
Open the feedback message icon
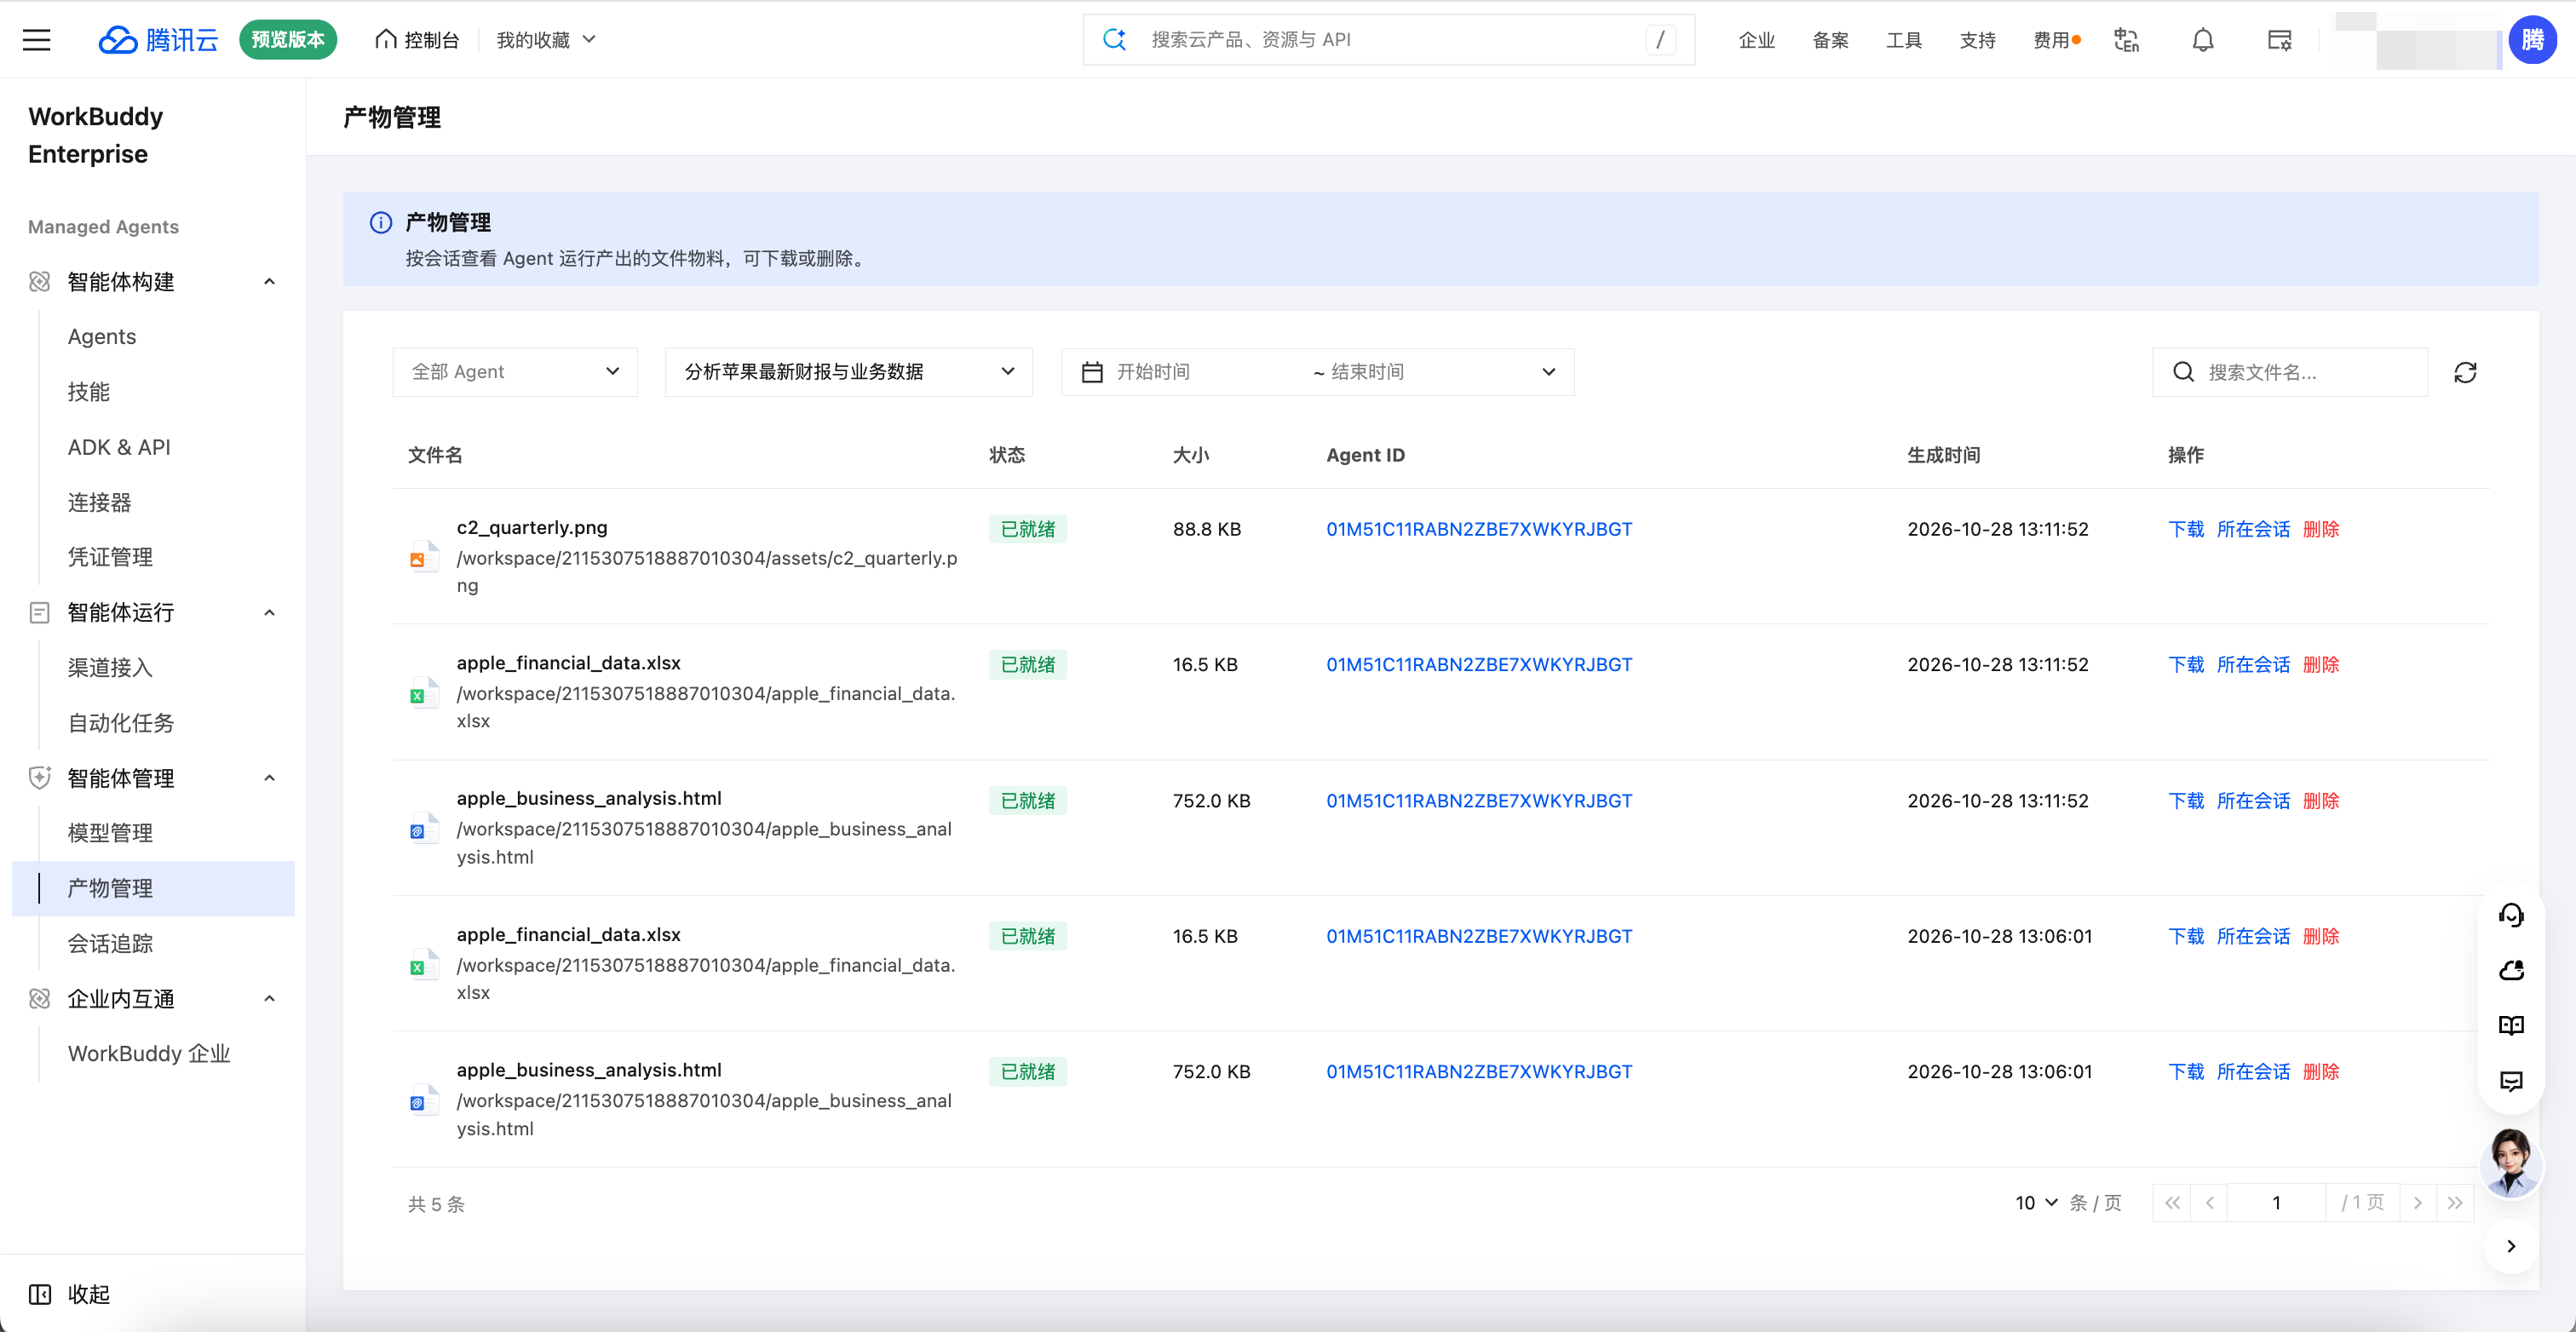click(2511, 1081)
